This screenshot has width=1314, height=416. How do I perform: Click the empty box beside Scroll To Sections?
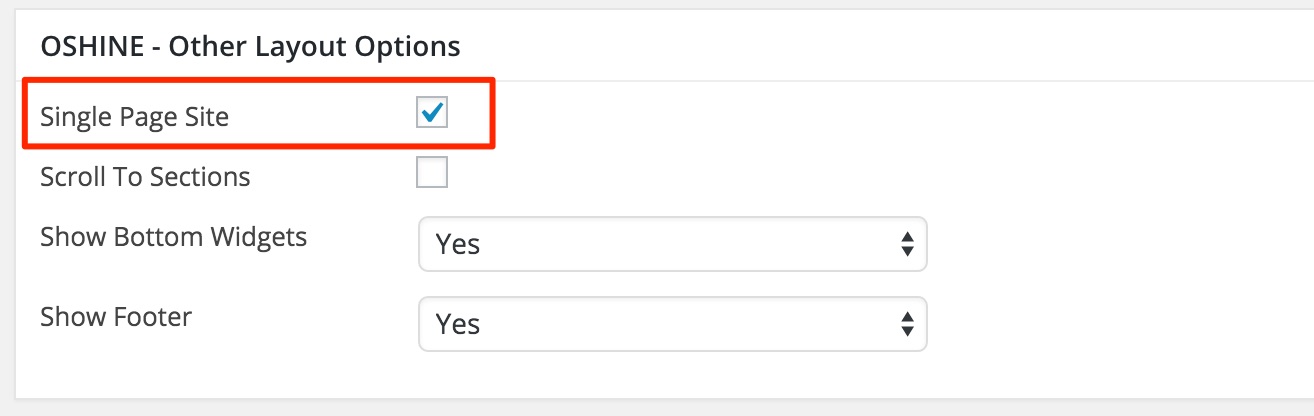point(432,172)
